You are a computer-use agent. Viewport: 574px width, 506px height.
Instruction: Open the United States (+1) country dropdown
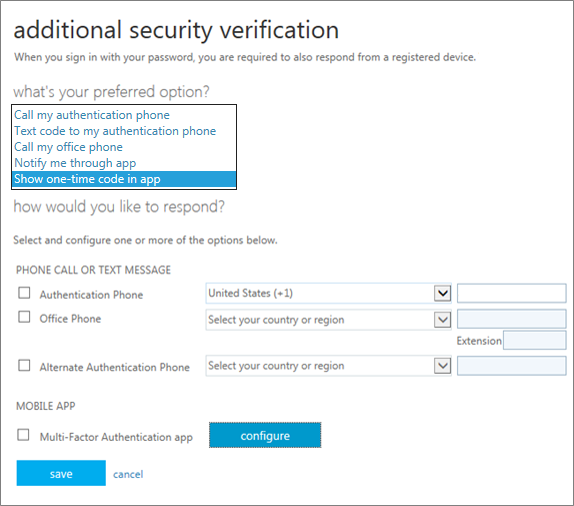click(328, 293)
